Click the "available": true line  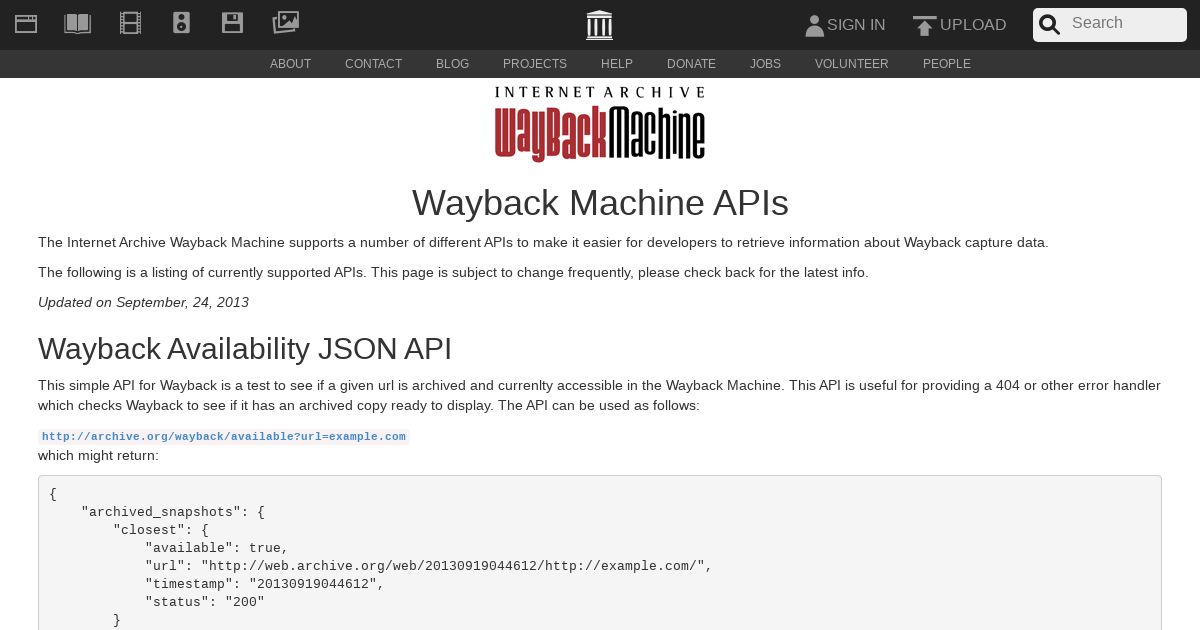(217, 548)
